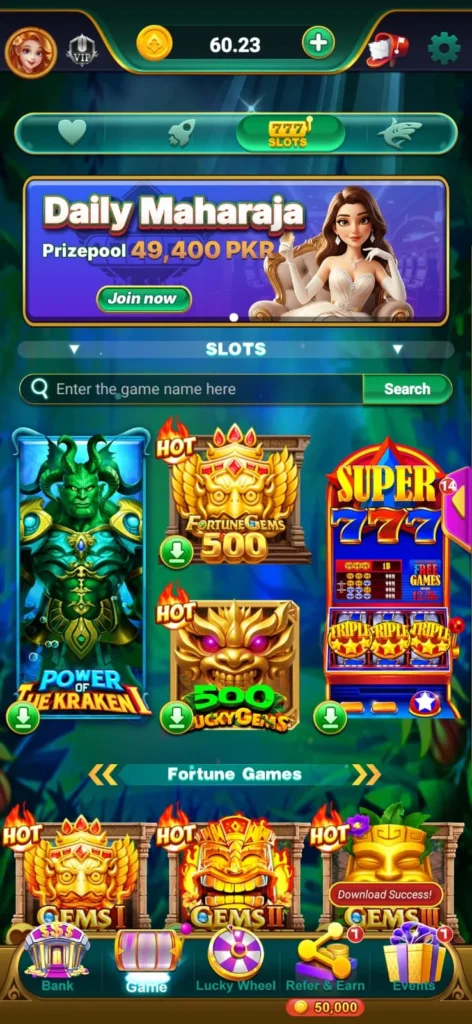Click Join now on Daily Maharaja
Viewport: 472px width, 1024px height.
pyautogui.click(x=144, y=299)
